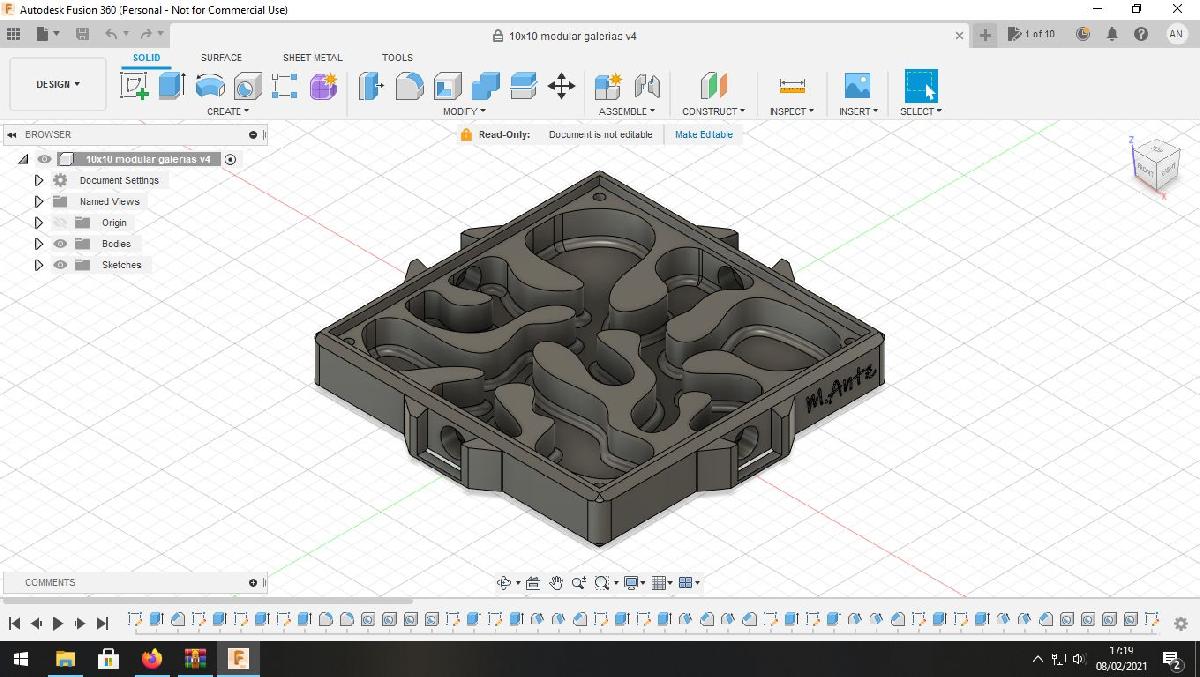Select the Offset Plane construct tool

(x=714, y=86)
